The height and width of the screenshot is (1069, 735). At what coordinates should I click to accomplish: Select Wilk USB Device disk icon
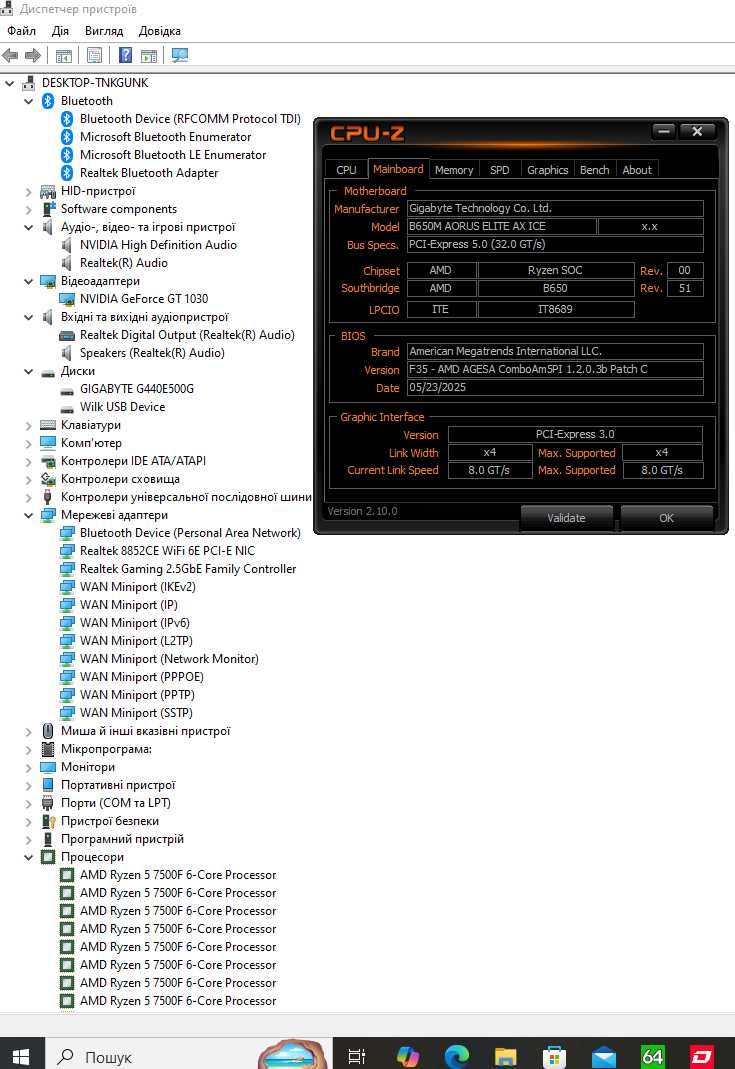click(x=67, y=408)
